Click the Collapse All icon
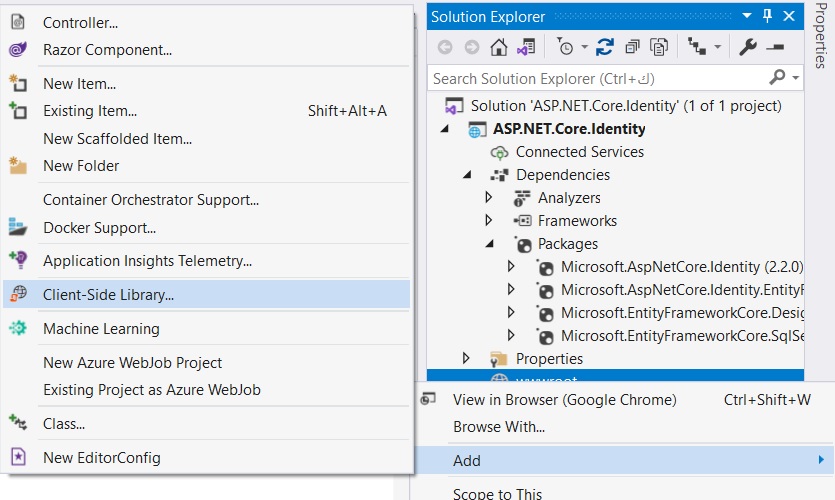The height and width of the screenshot is (500, 835). tap(632, 47)
